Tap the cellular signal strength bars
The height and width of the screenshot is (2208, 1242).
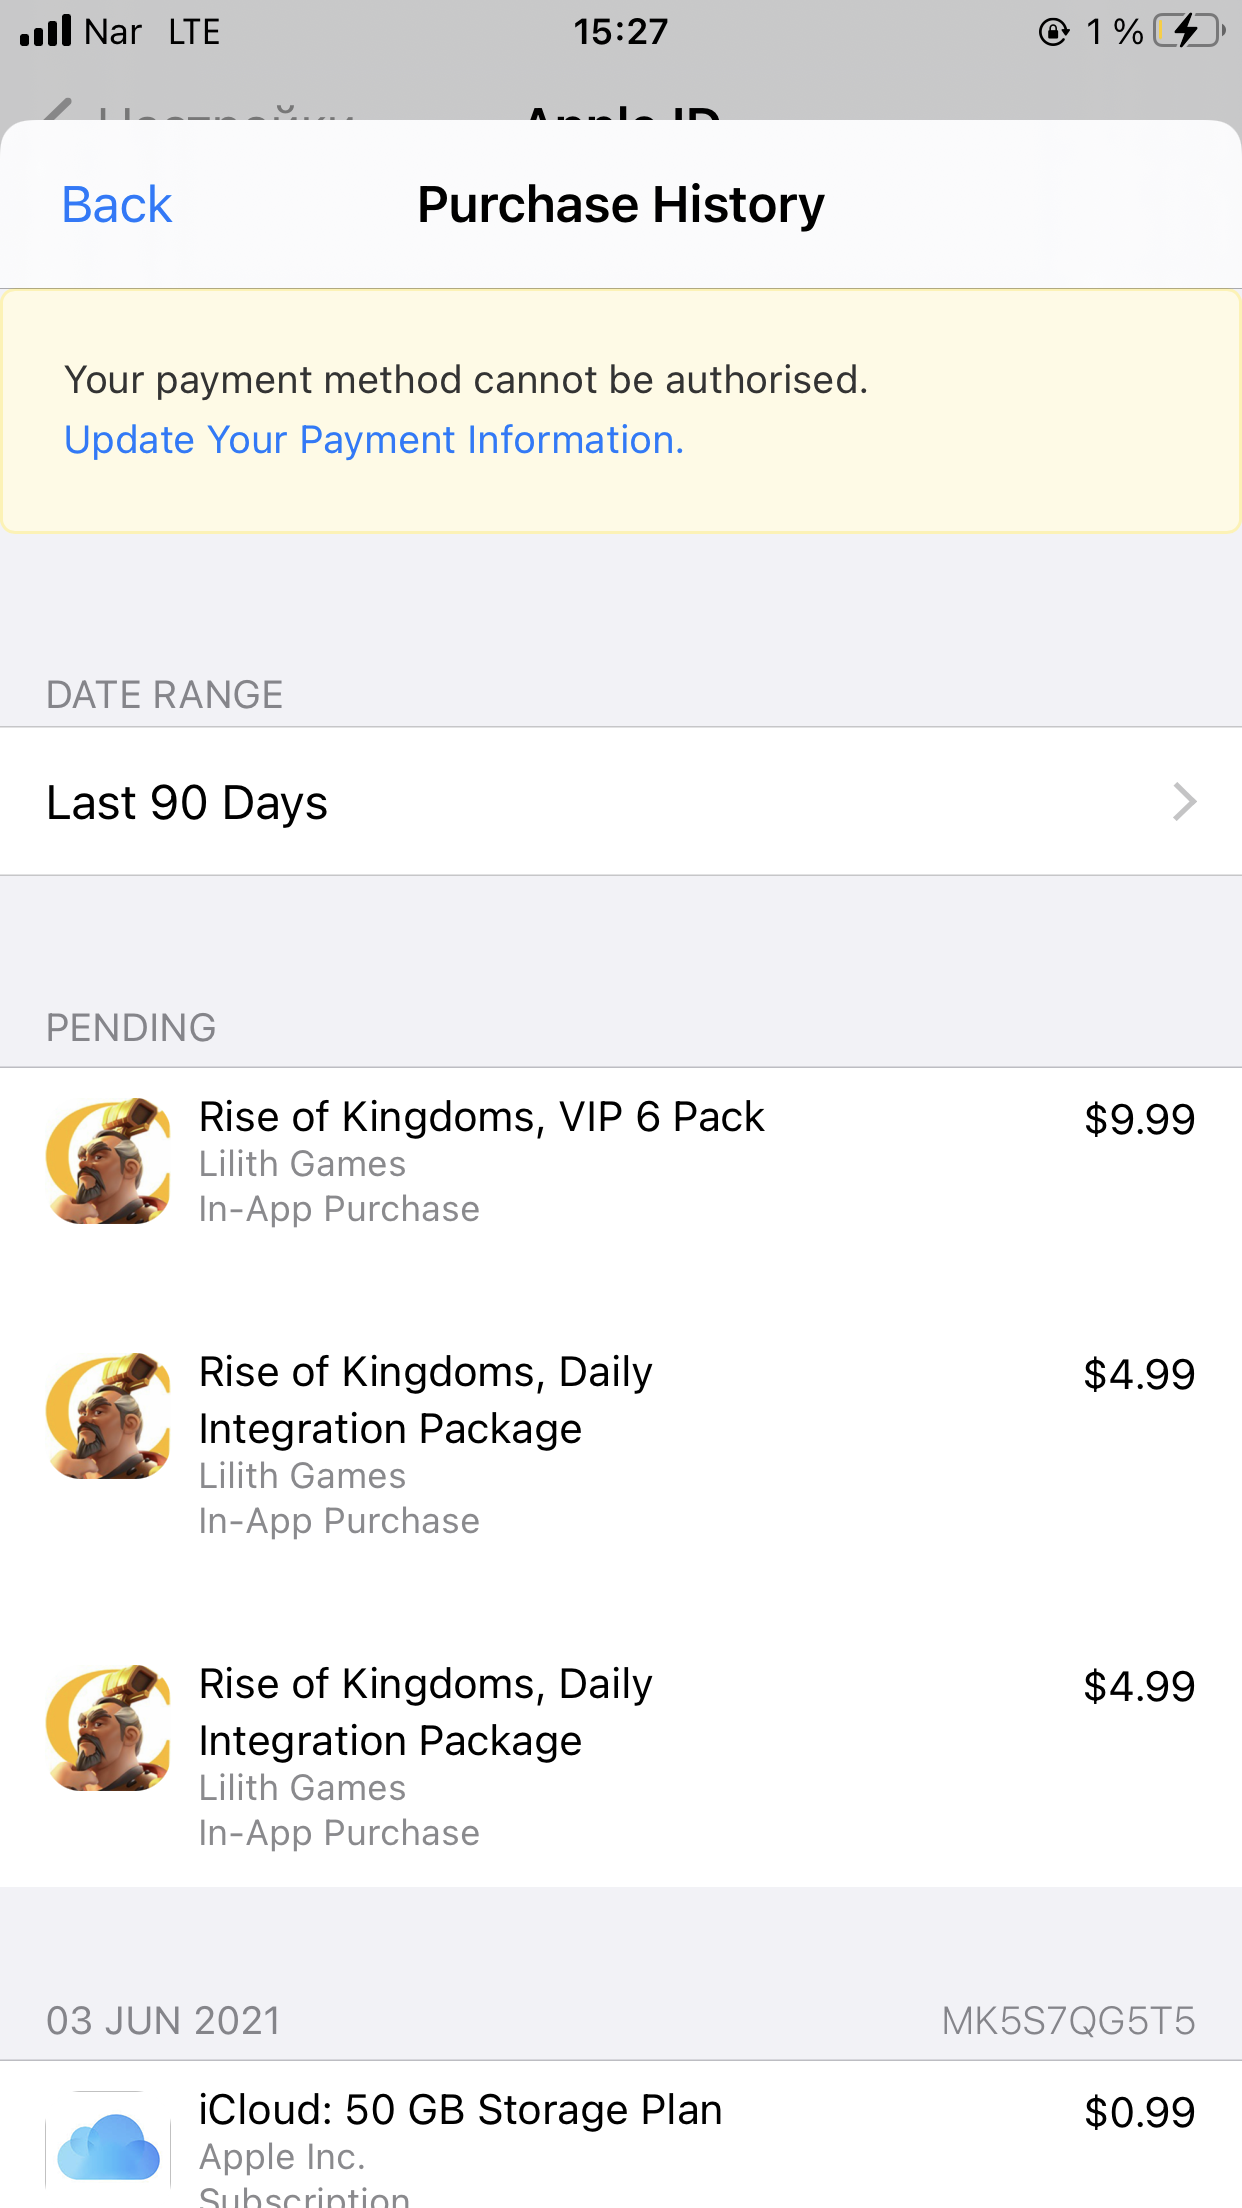[46, 31]
